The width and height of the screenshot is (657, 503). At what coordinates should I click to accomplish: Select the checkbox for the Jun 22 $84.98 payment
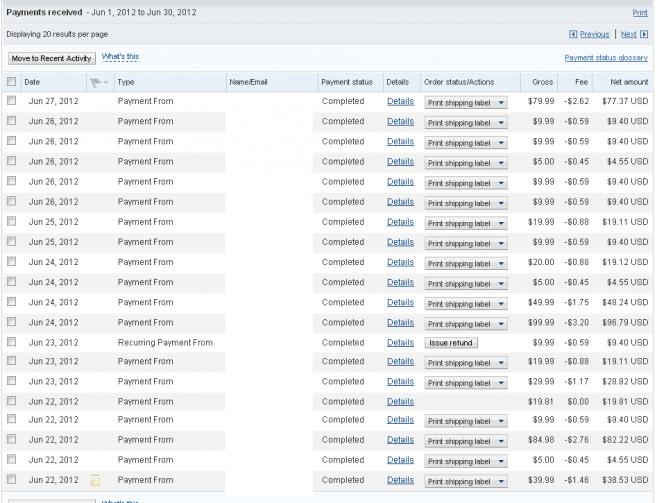pos(11,439)
